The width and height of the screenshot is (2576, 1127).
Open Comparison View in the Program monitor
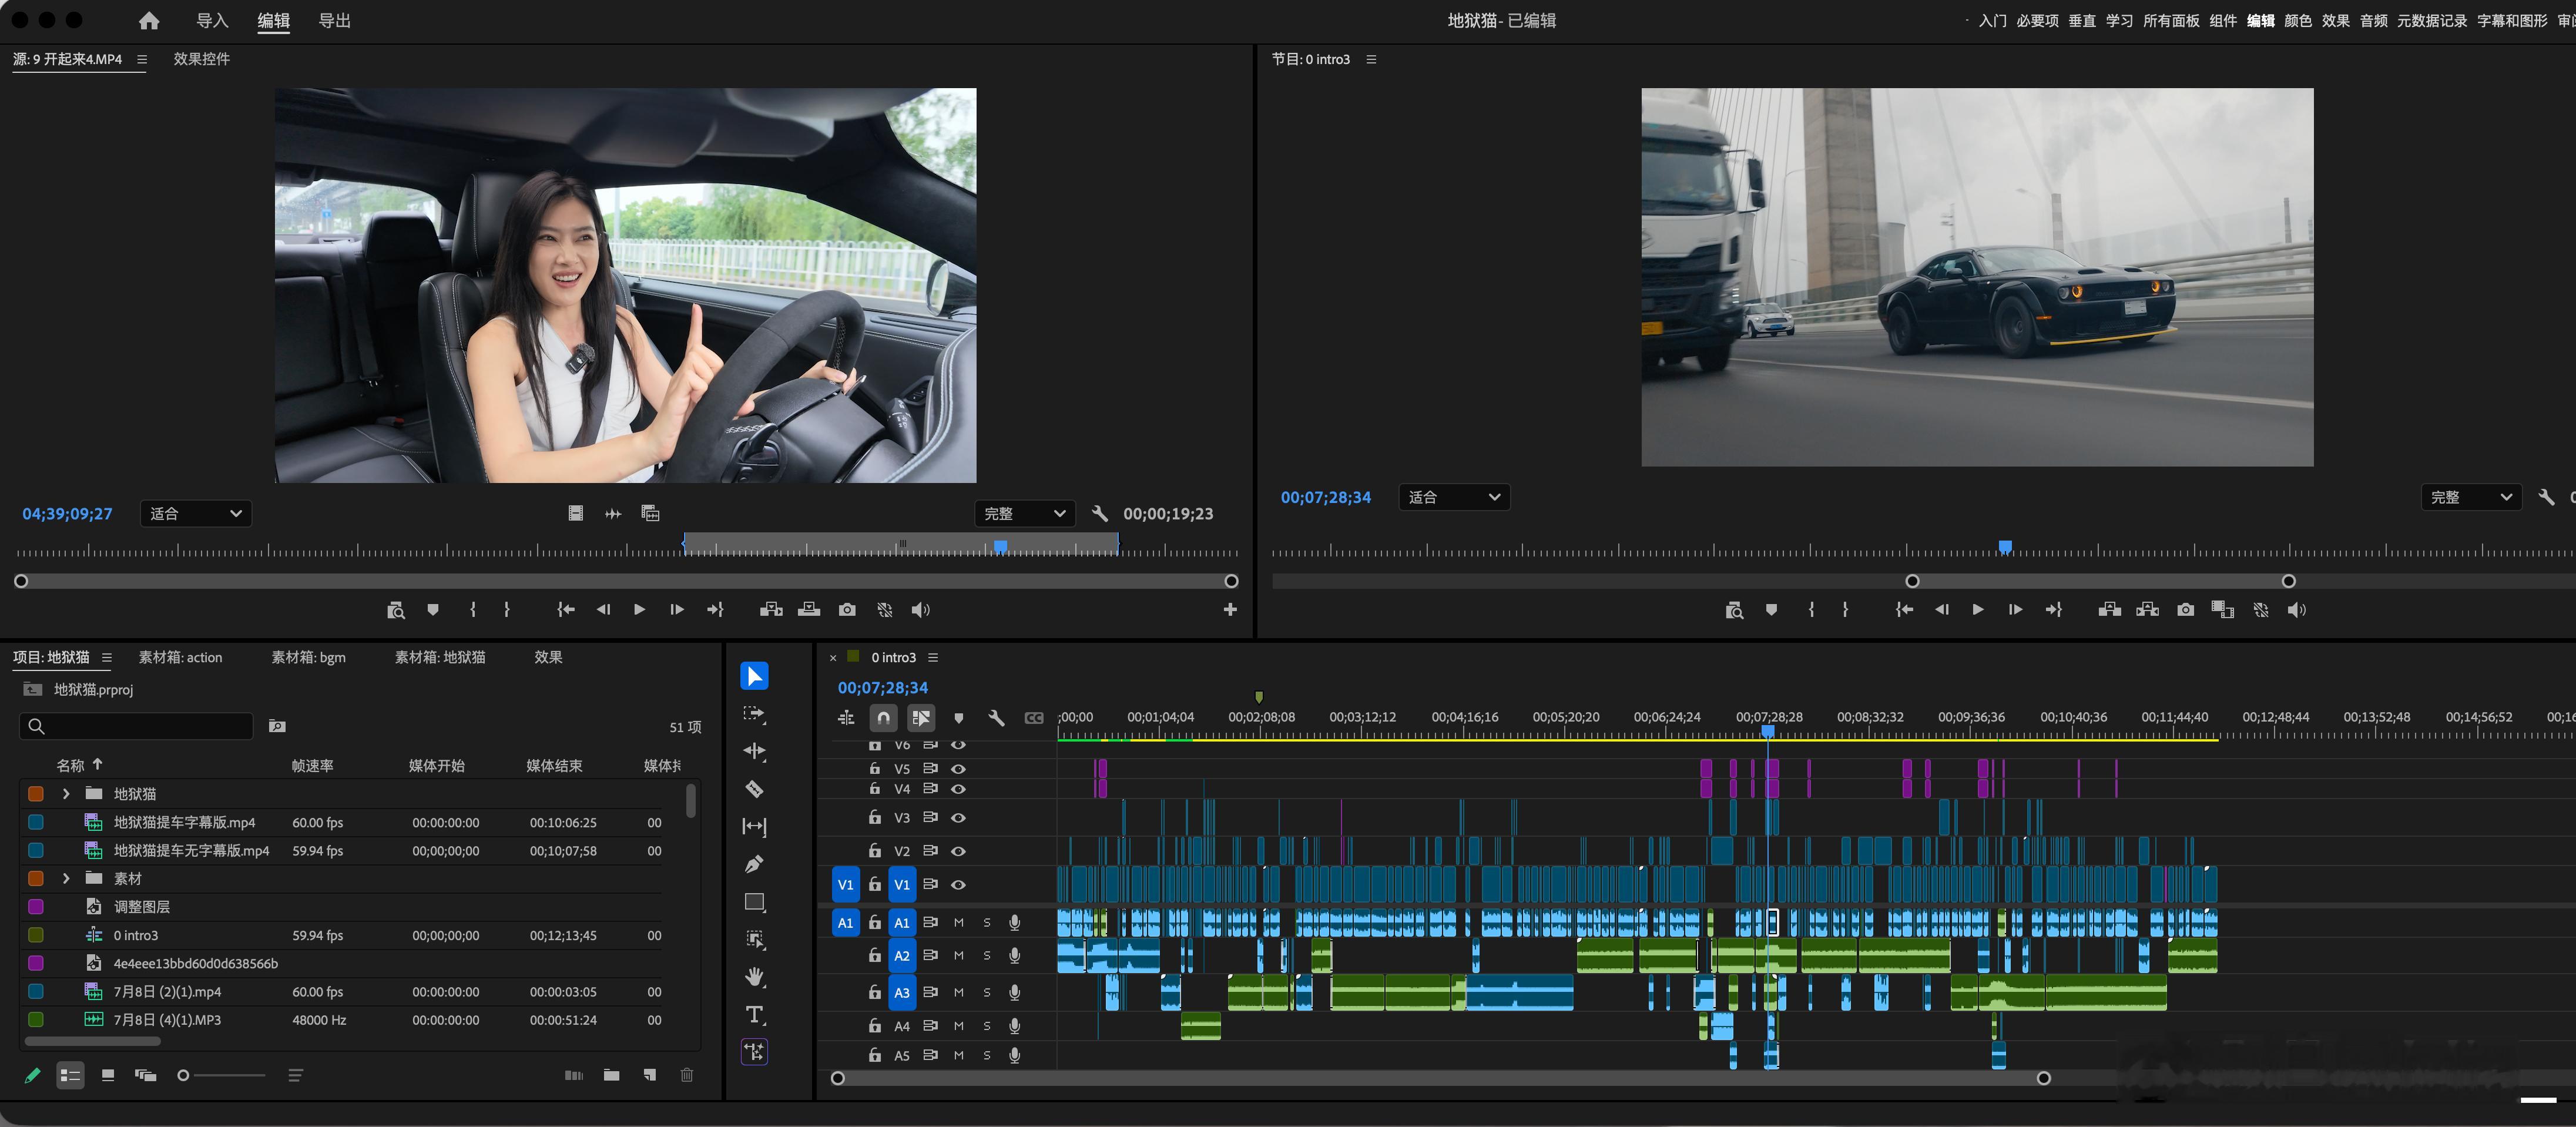click(2222, 609)
